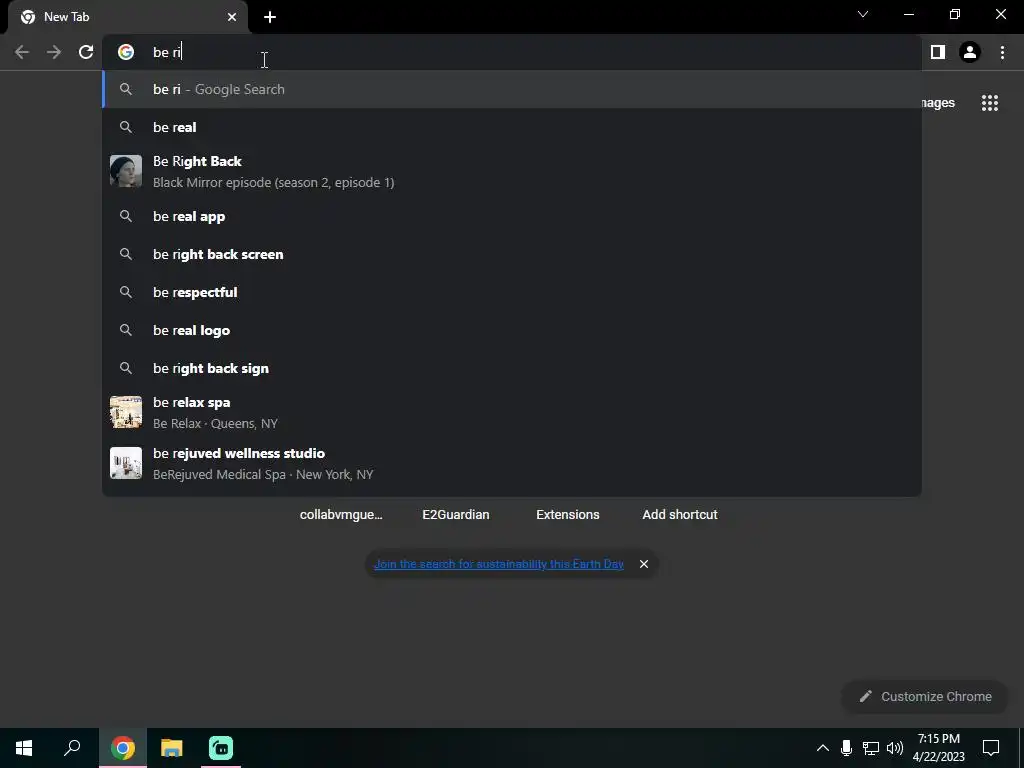Open the Extensions shortcut
Image resolution: width=1024 pixels, height=768 pixels.
point(568,515)
